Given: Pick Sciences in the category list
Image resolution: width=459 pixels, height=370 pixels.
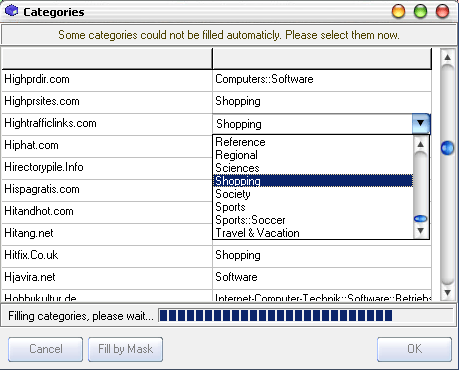Looking at the screenshot, I should [x=313, y=168].
